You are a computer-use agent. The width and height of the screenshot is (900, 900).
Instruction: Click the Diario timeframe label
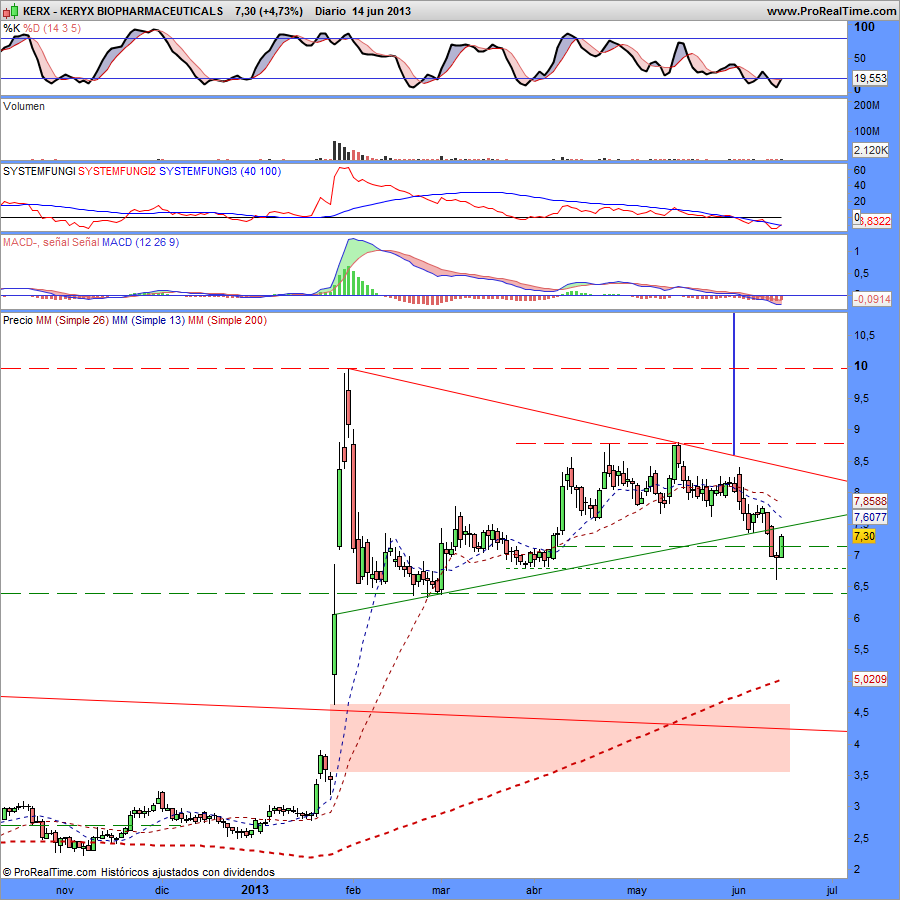click(x=330, y=11)
